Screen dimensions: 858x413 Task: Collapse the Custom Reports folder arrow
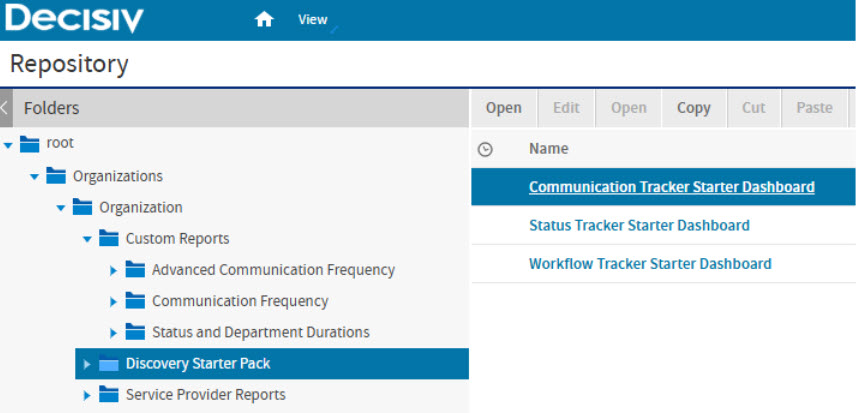click(87, 240)
